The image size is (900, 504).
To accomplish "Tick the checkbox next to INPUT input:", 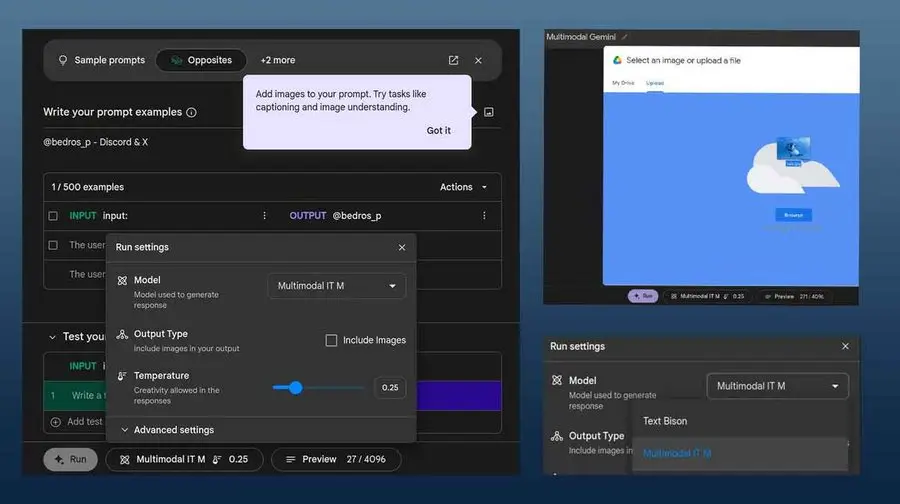I will tap(53, 216).
